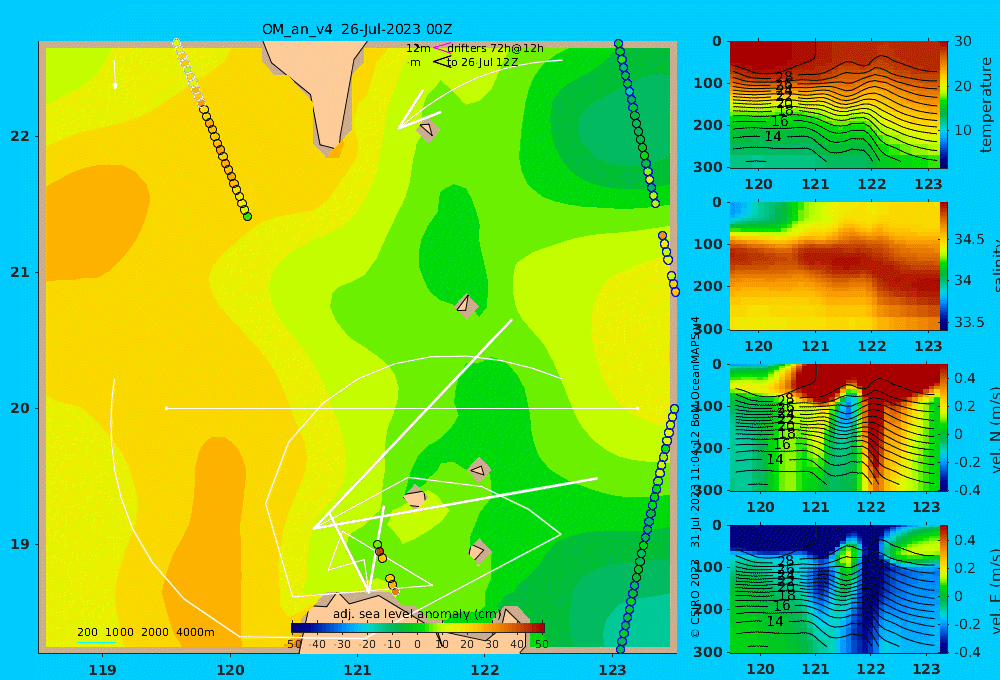The height and width of the screenshot is (680, 1000).
Task: Click the small island near 22N 121.5E
Action: pyautogui.click(x=428, y=130)
